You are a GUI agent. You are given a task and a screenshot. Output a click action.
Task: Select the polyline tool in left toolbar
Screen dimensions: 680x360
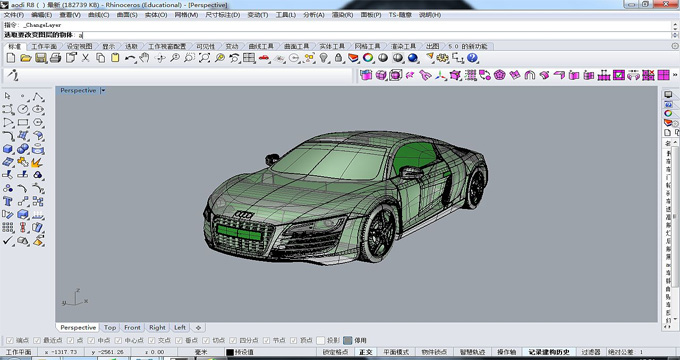point(38,96)
